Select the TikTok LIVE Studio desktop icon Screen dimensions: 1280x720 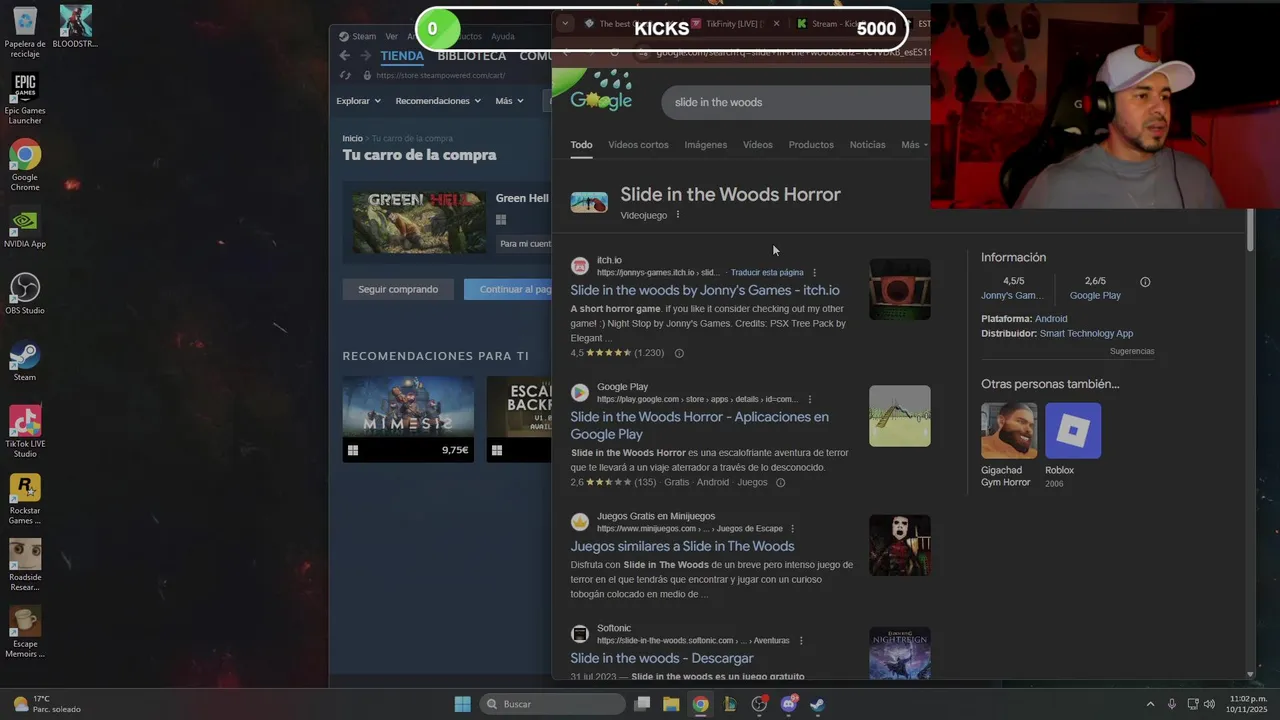tap(25, 432)
